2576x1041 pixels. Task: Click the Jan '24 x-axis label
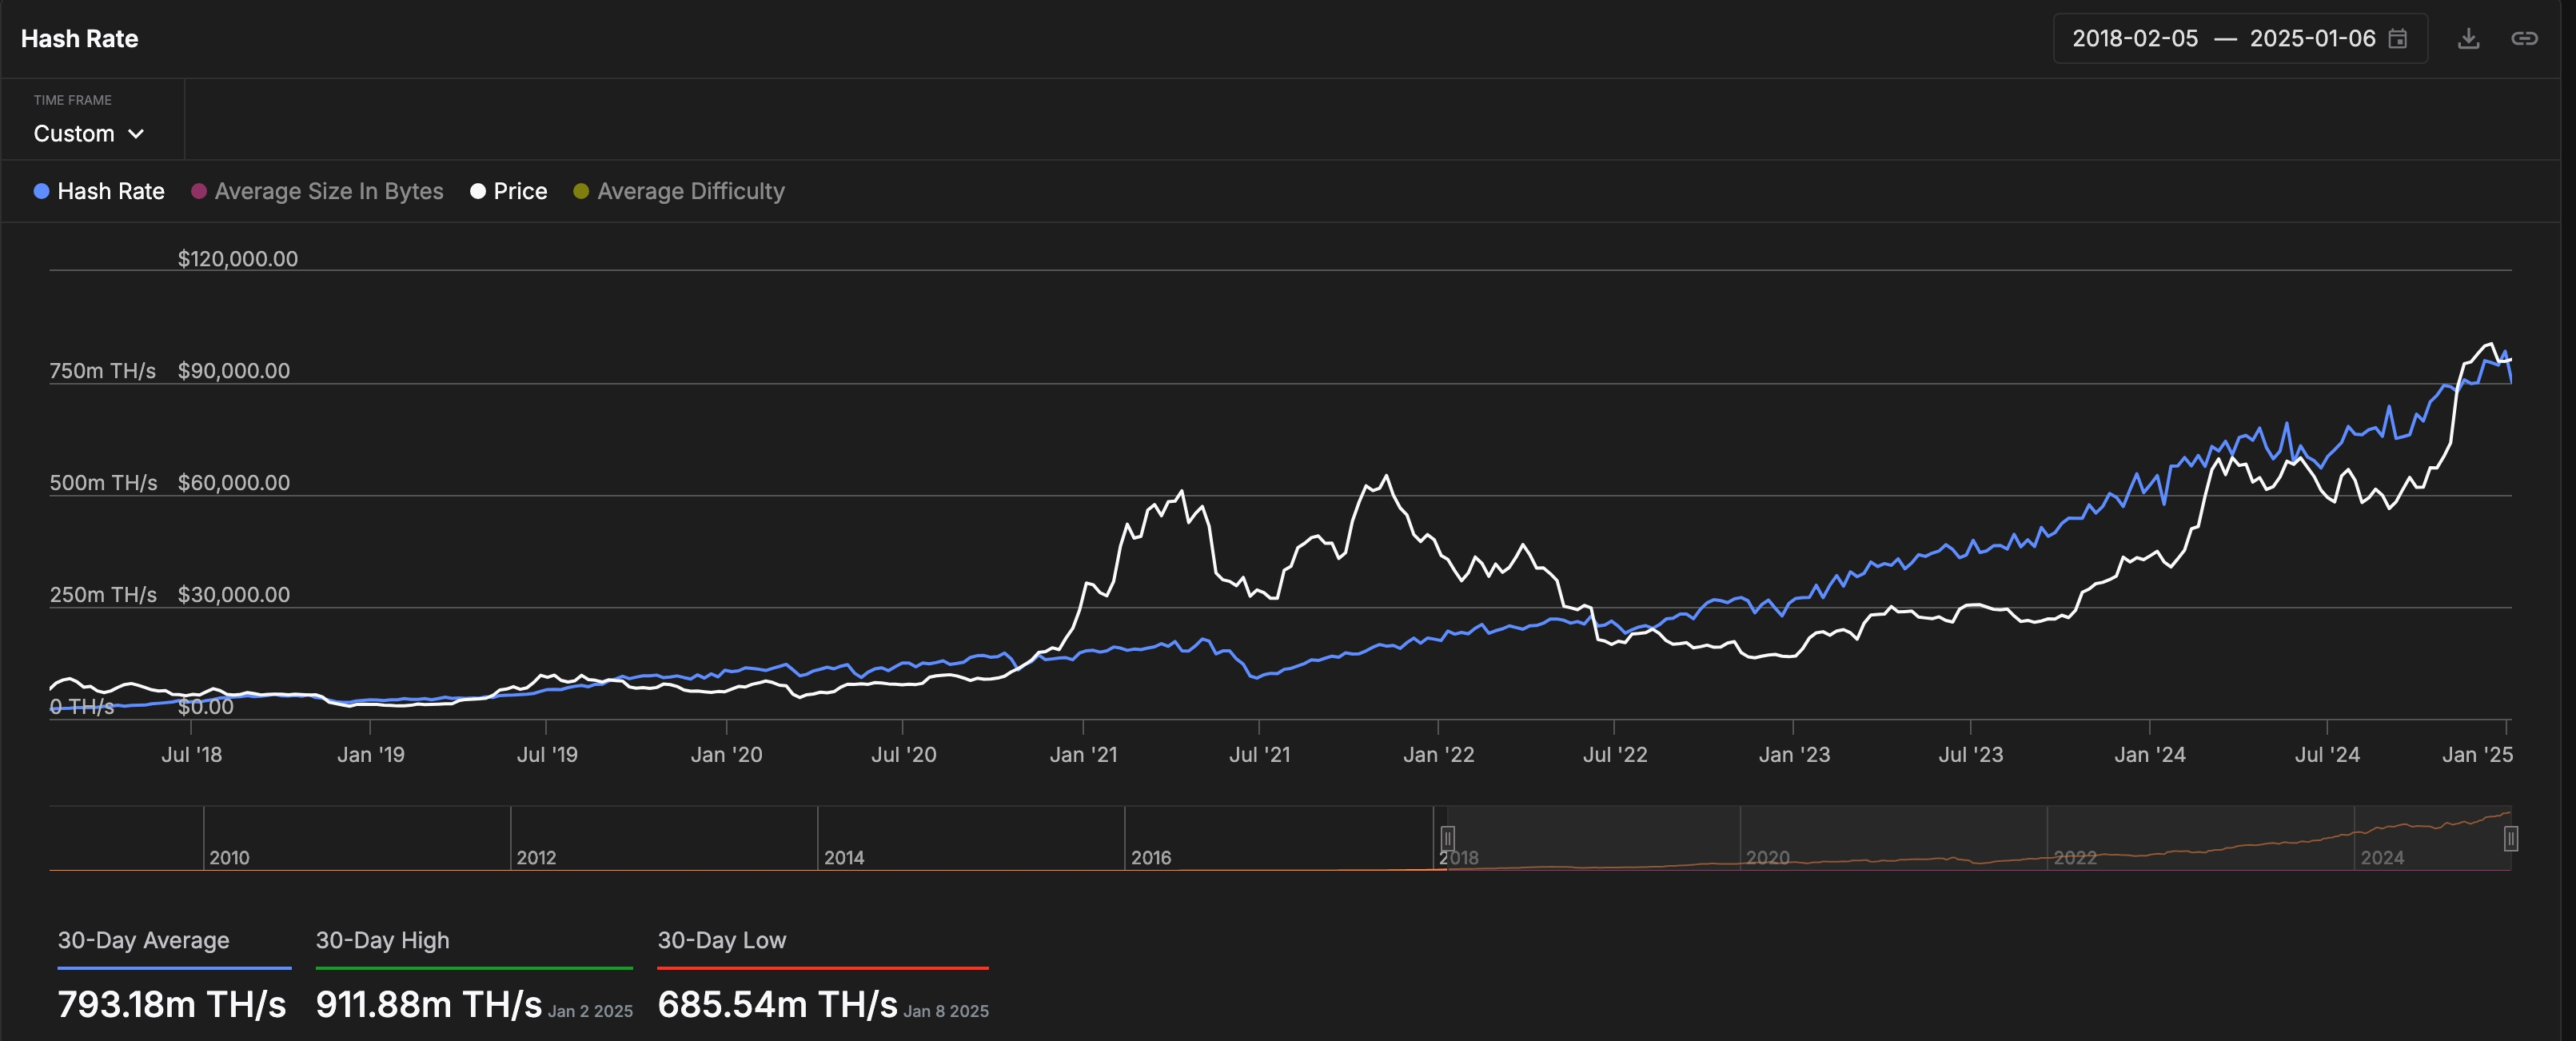(x=2149, y=755)
